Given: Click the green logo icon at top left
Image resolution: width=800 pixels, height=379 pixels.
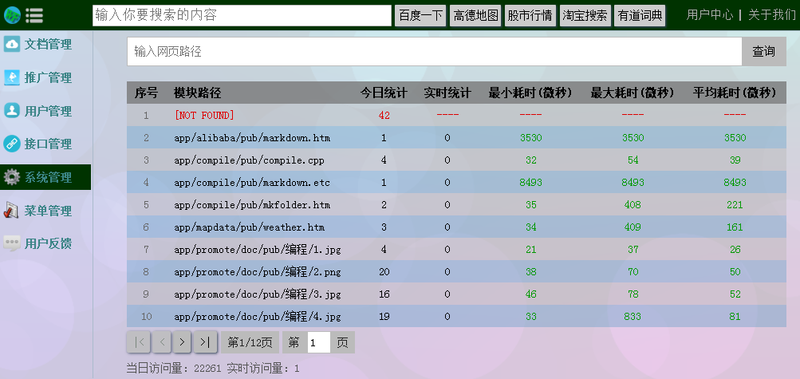Looking at the screenshot, I should tap(12, 15).
